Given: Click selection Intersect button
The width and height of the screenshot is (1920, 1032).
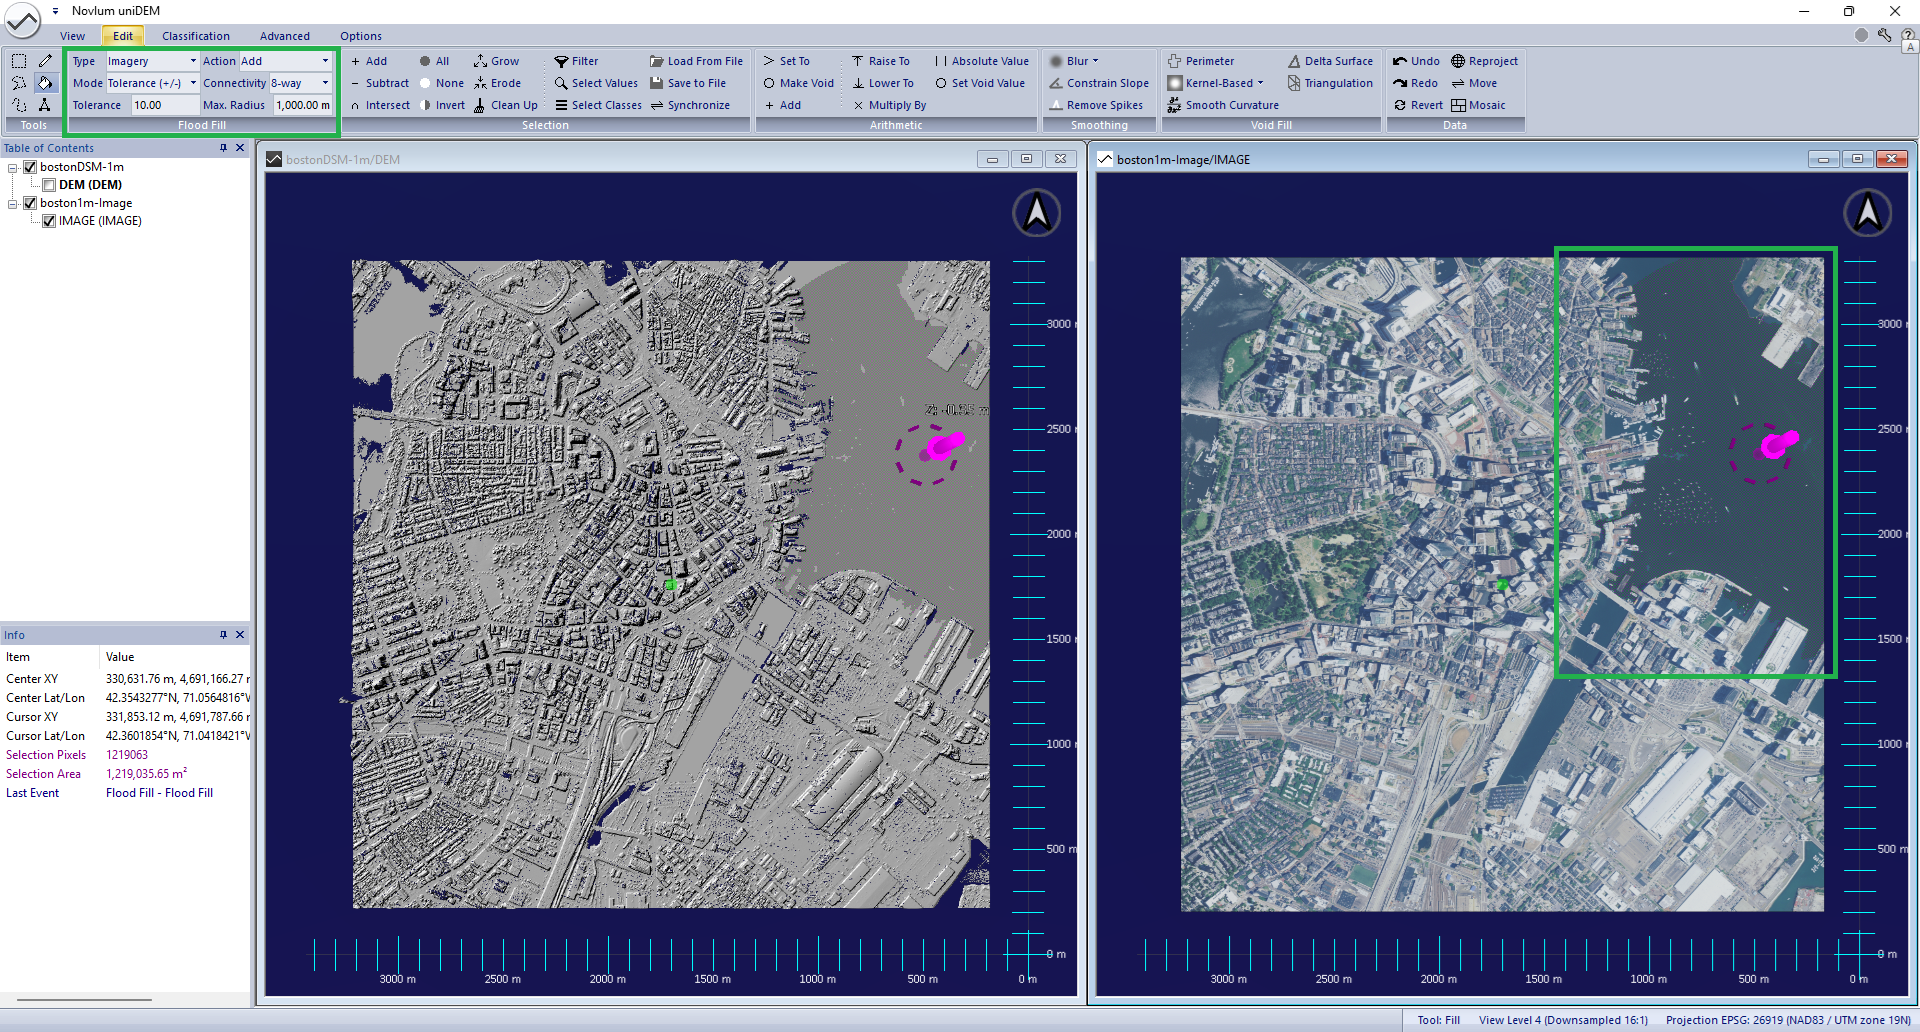Looking at the screenshot, I should (380, 105).
